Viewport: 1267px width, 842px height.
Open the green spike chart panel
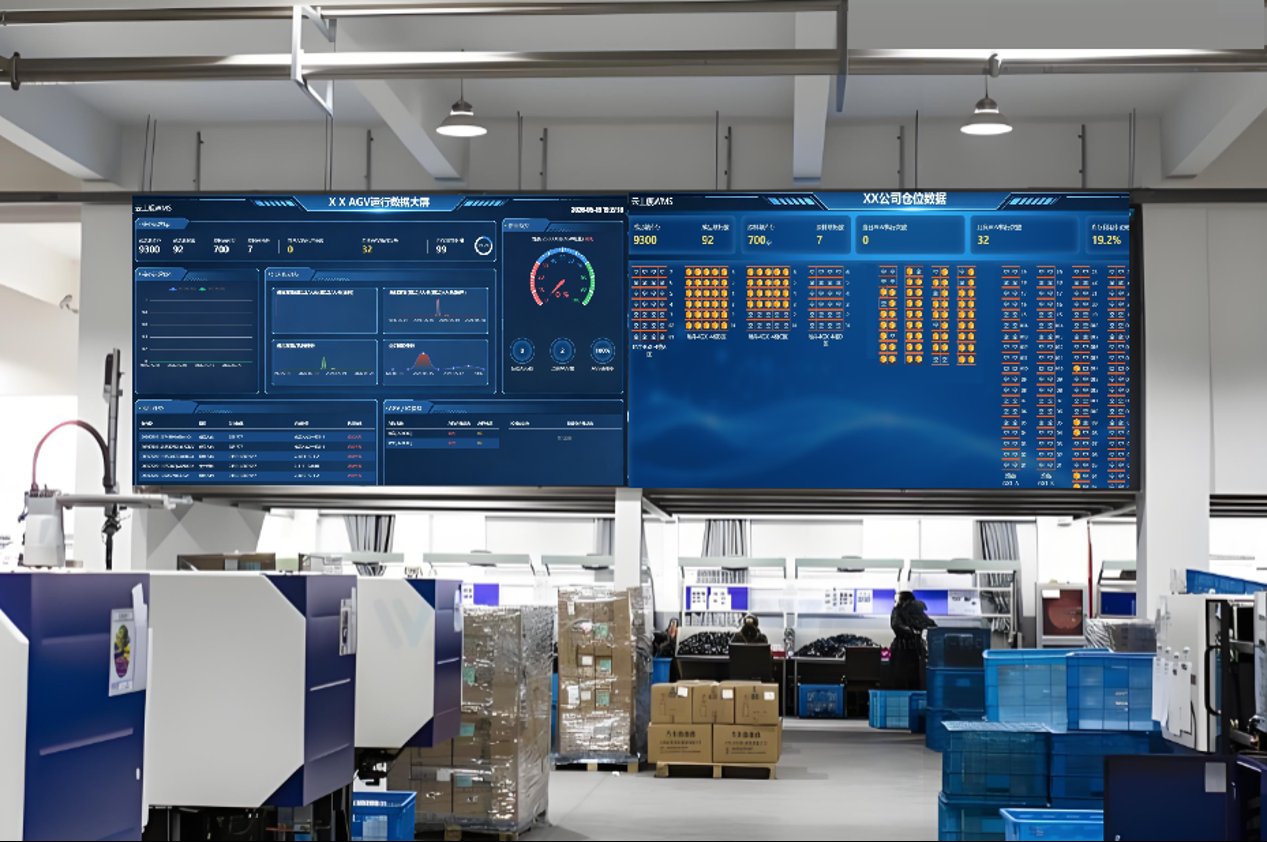325,362
